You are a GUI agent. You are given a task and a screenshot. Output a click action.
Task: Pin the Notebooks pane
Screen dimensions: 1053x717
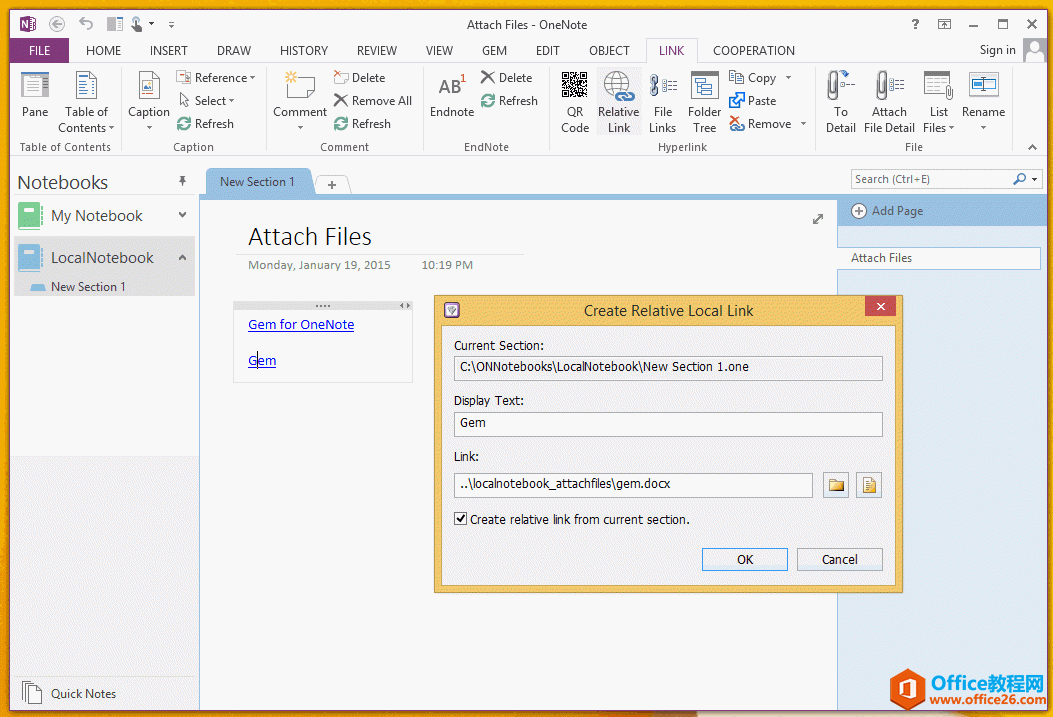click(x=182, y=181)
